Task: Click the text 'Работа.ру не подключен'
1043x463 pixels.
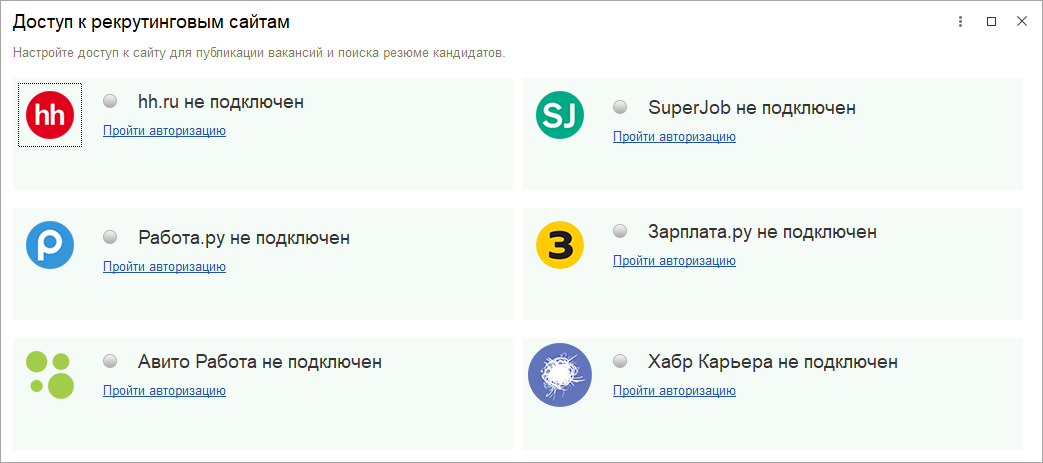Action: (x=244, y=237)
